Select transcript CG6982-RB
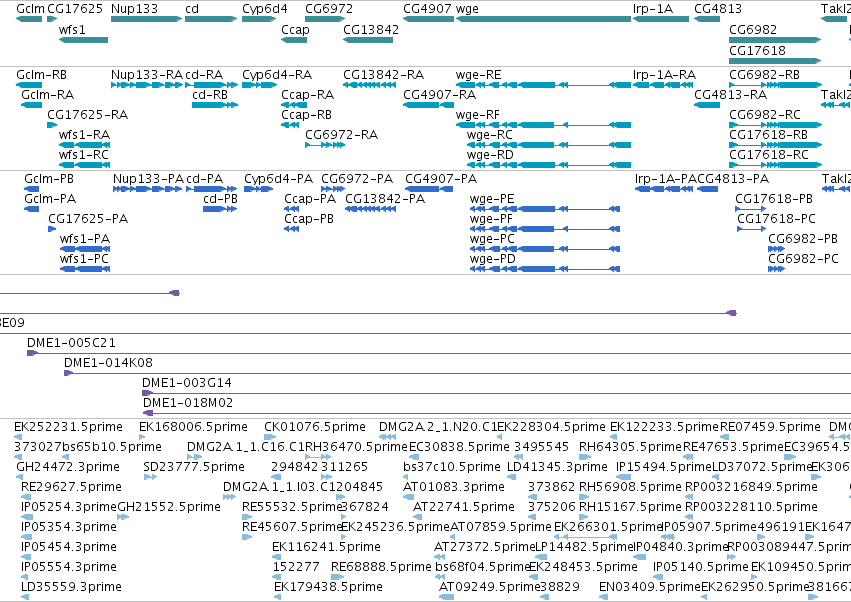 click(774, 85)
